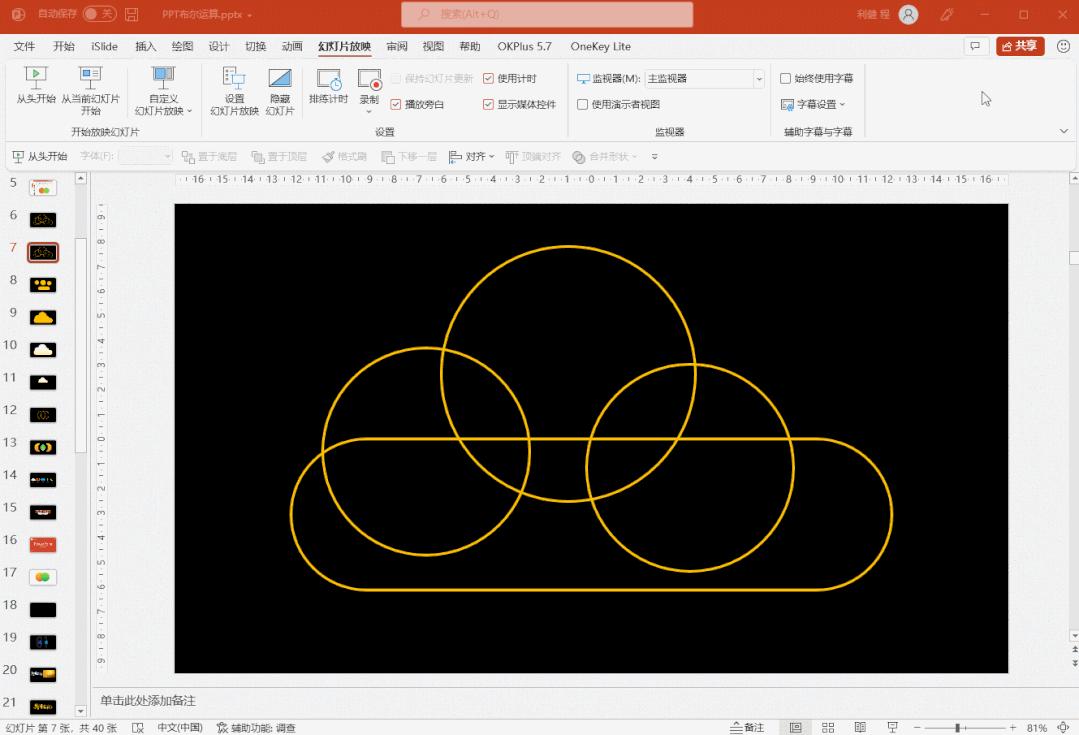1079x735 pixels.
Task: Toggle the 自动保存 autosave switch
Action: tap(98, 15)
